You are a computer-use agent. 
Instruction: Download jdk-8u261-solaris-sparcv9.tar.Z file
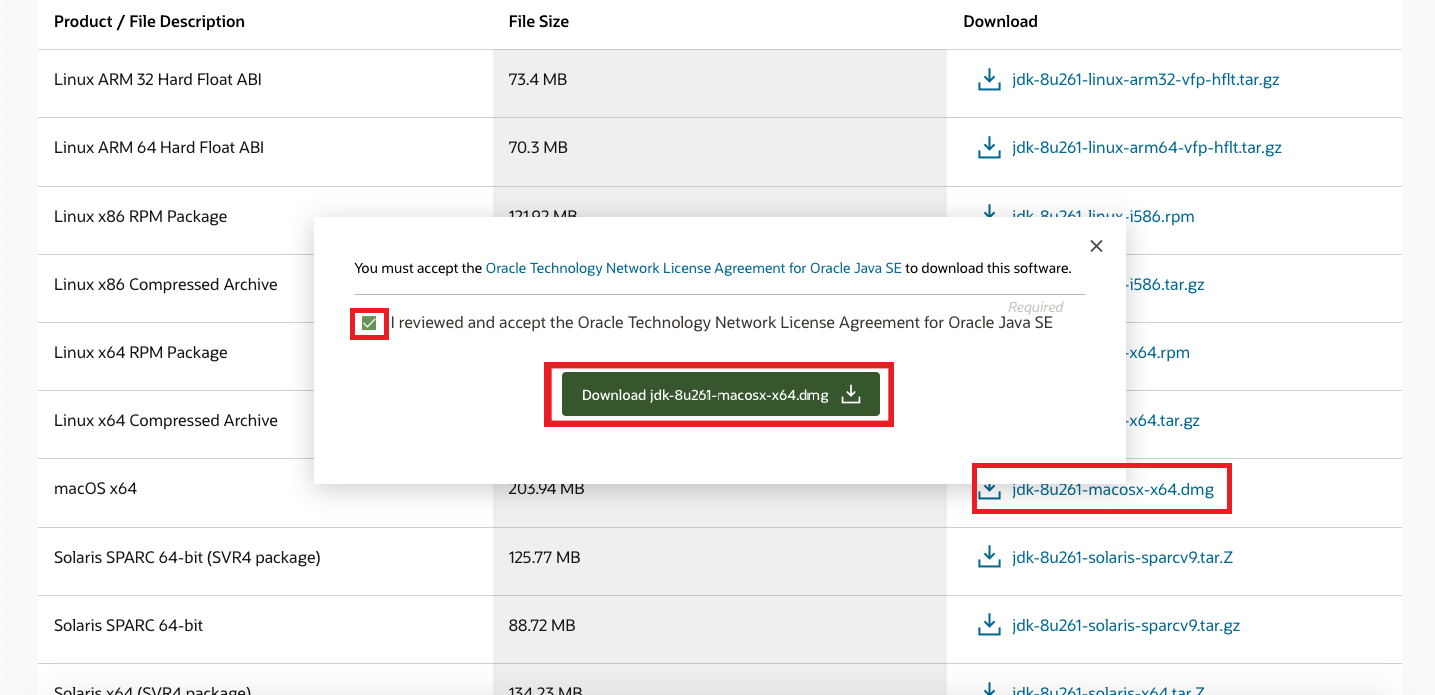(1122, 557)
